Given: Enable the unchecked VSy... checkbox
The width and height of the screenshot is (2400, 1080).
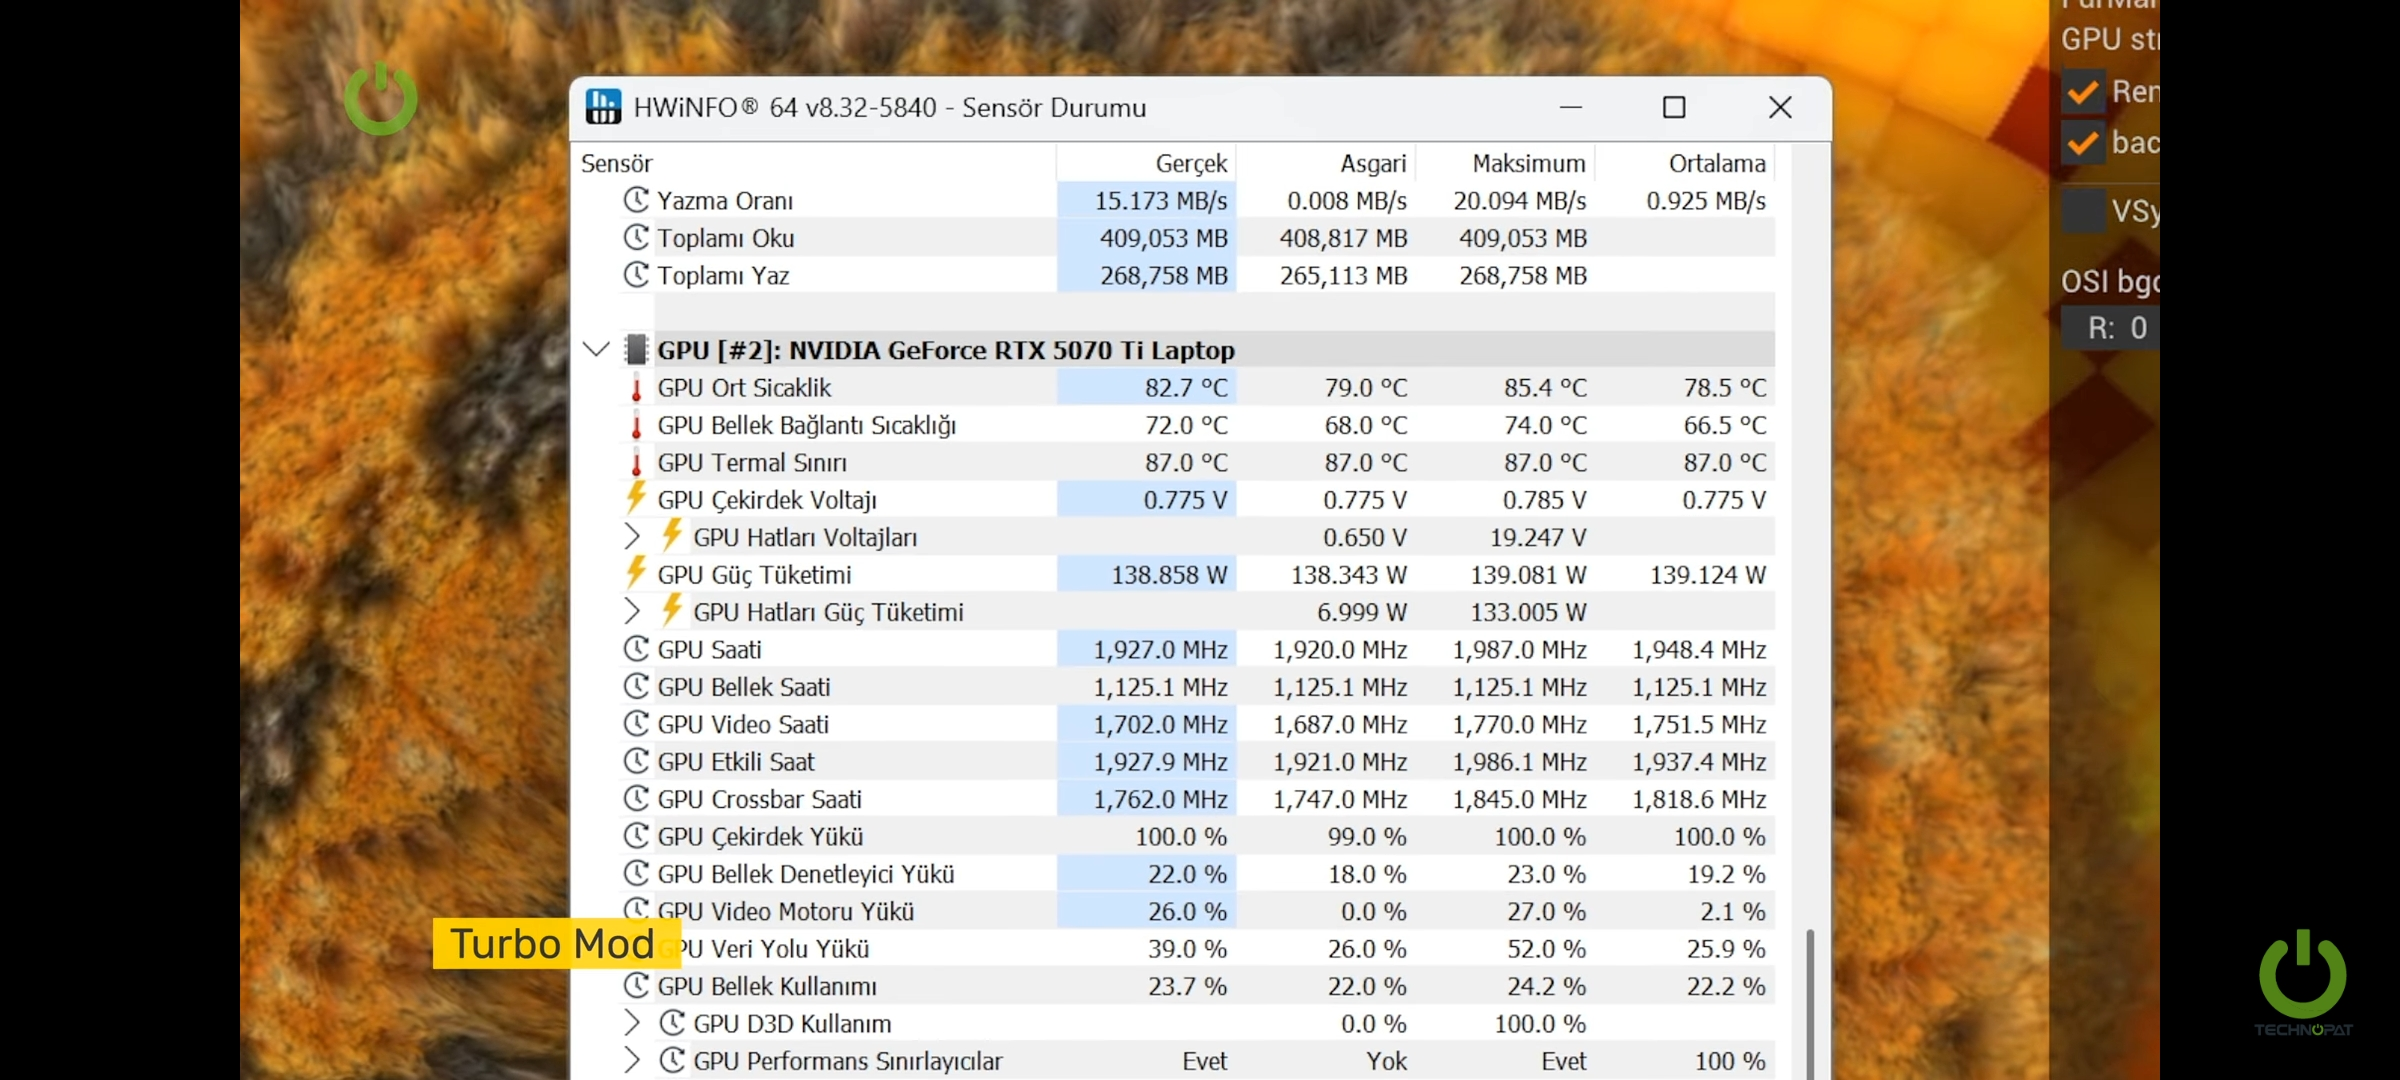Looking at the screenshot, I should click(x=2083, y=211).
